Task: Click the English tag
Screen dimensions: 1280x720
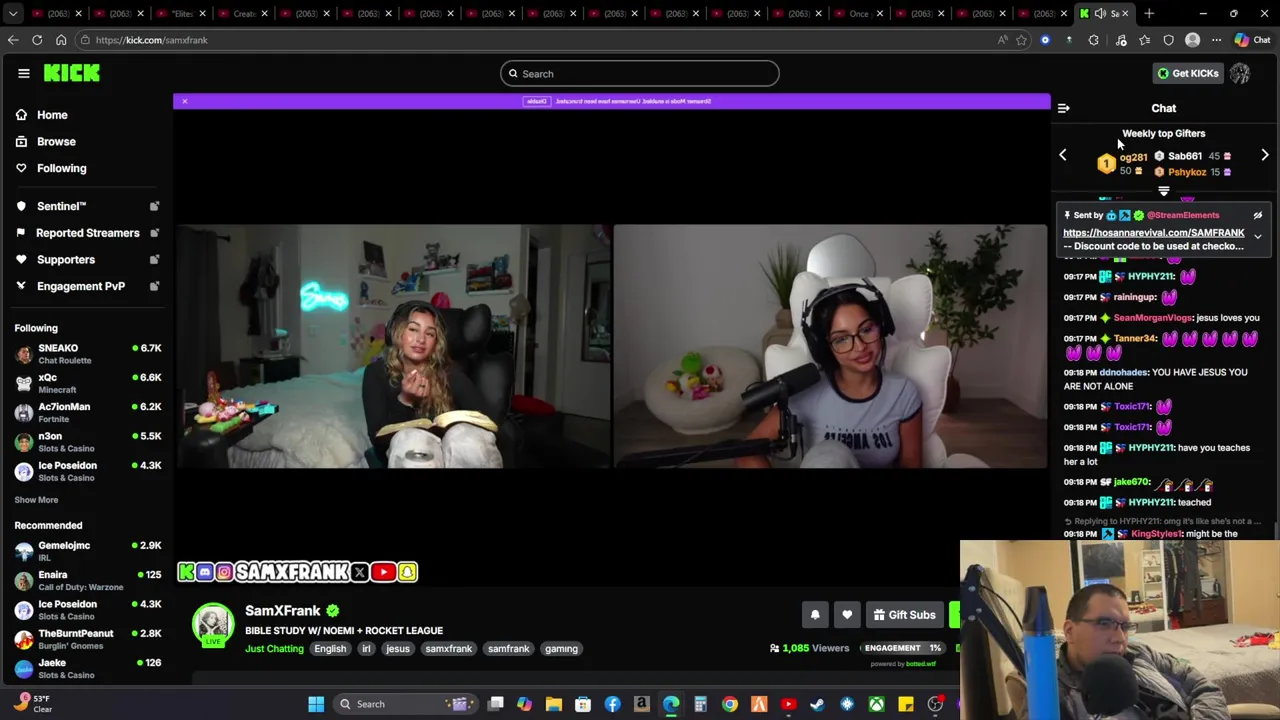Action: coord(330,649)
